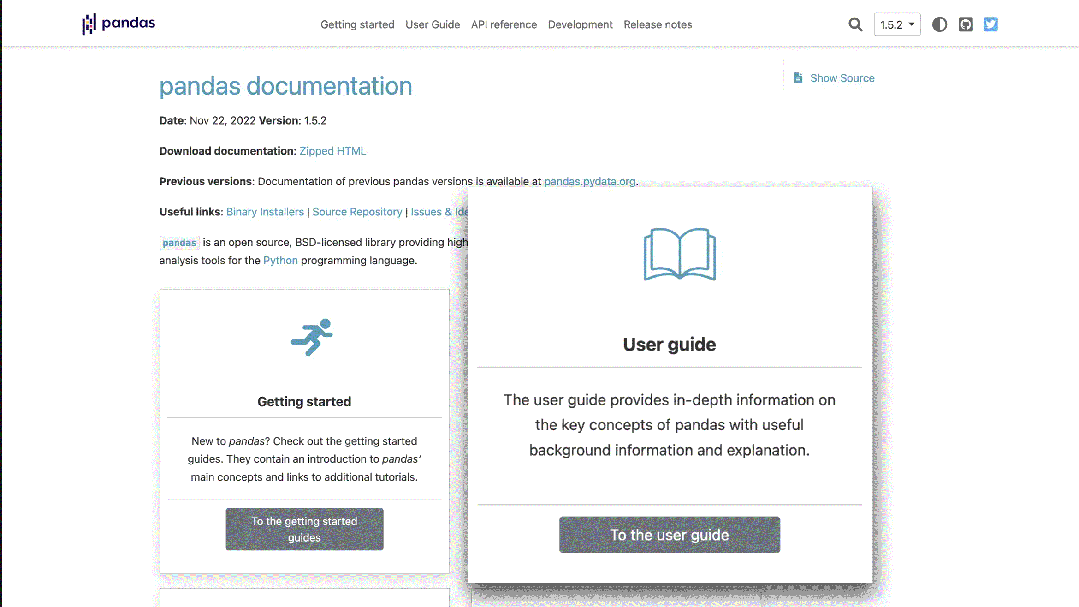Click the 'New to pandas?' description text
This screenshot has width=1079, height=607.
304,459
